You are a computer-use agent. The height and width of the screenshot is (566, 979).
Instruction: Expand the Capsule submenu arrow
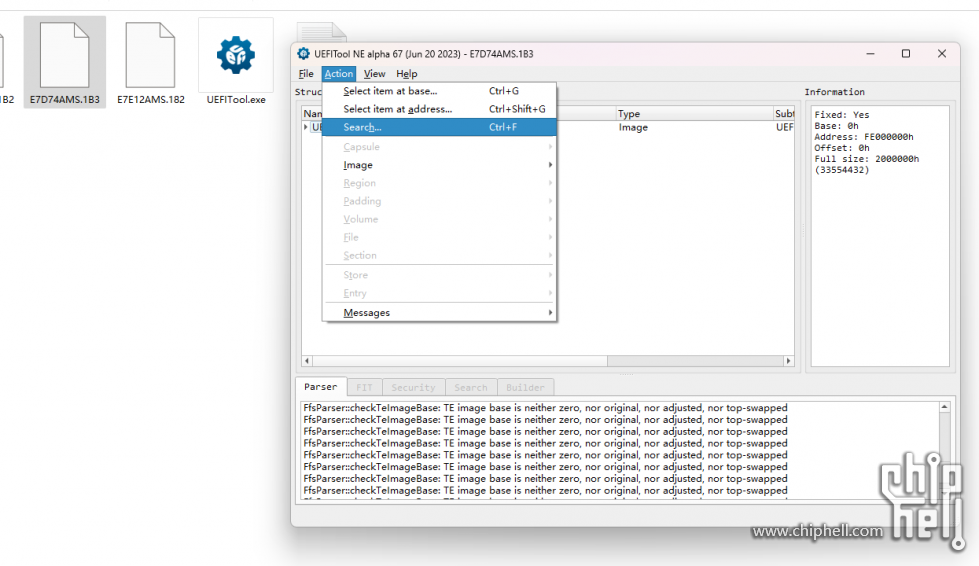(550, 147)
